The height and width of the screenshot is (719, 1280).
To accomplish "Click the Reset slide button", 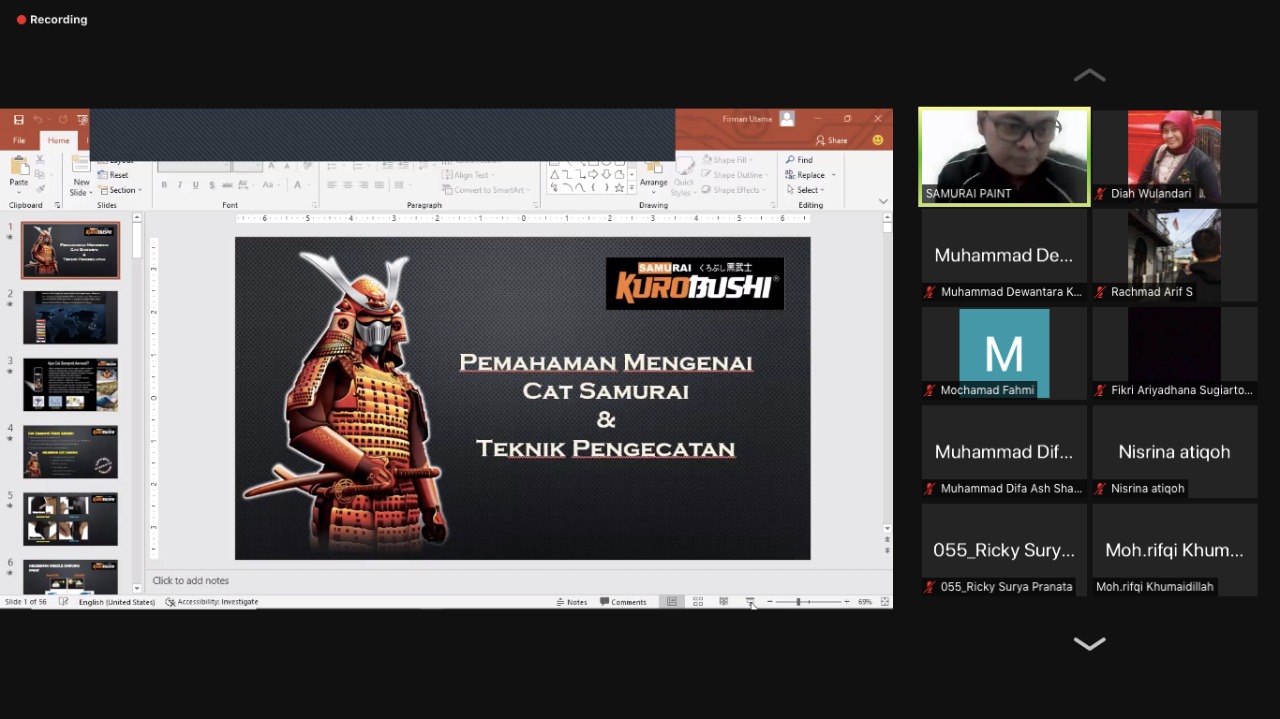I will (118, 175).
